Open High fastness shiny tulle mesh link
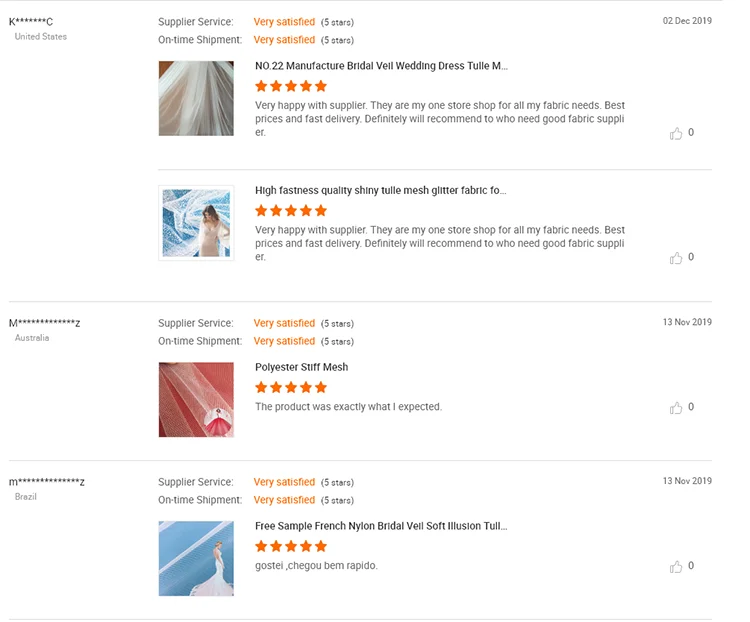This screenshot has width=750, height=622. [x=380, y=190]
